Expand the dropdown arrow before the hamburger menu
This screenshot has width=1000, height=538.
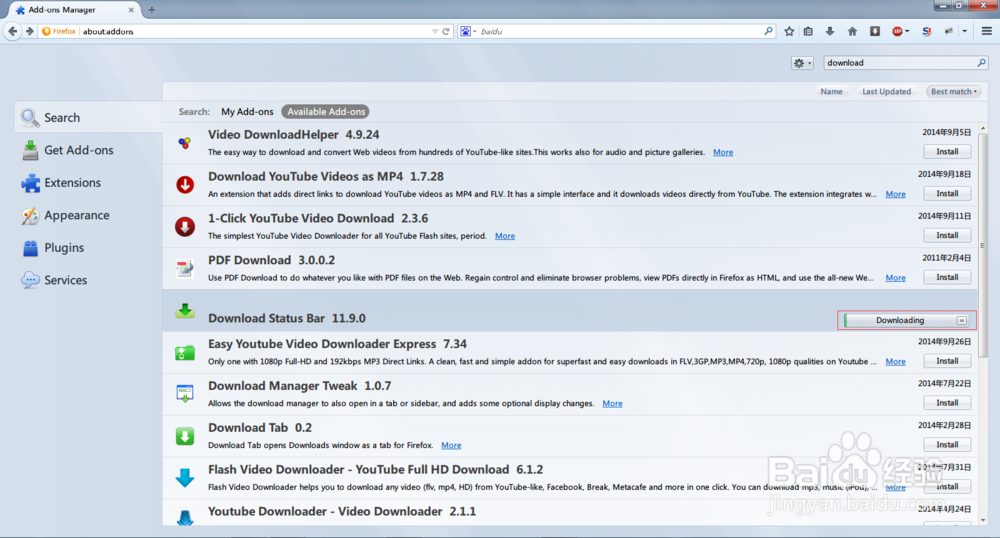click(964, 31)
